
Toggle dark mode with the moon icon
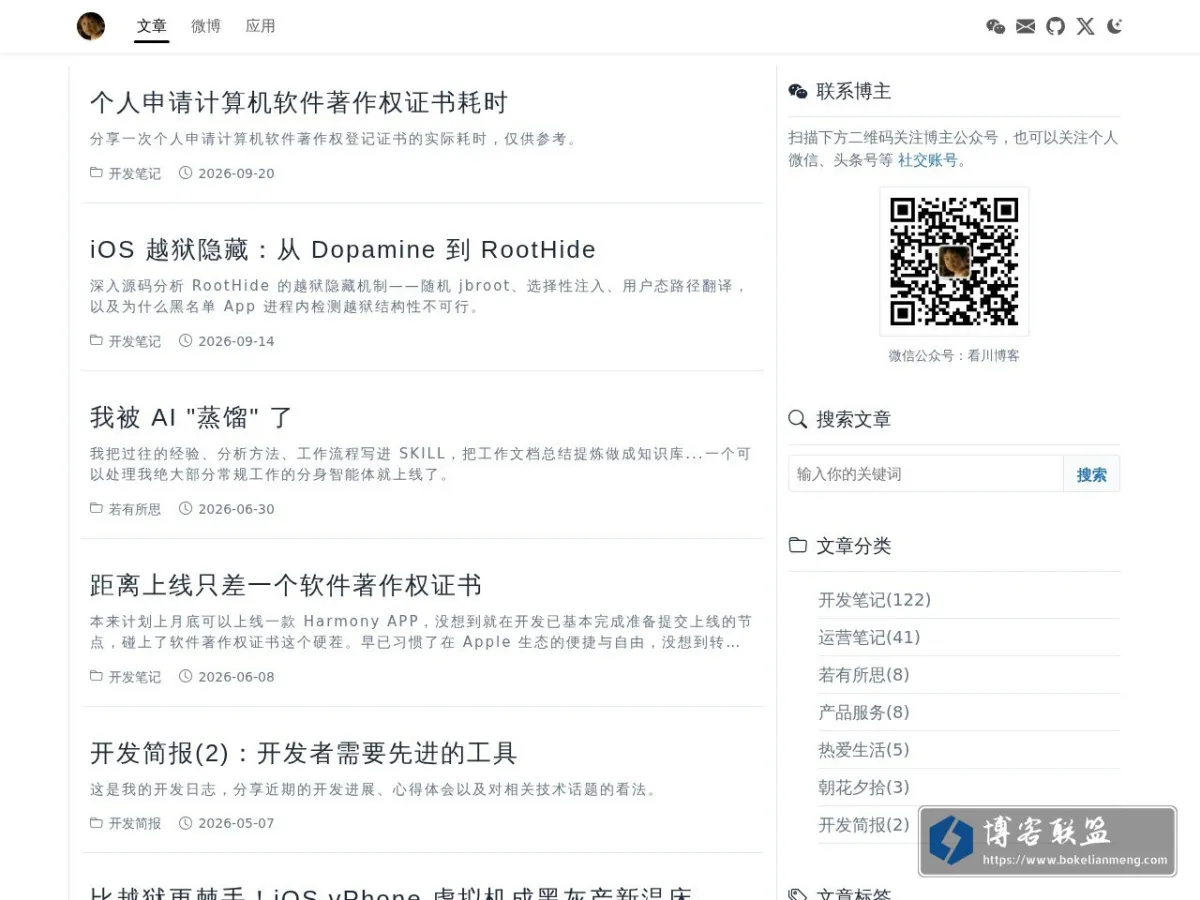(x=1114, y=26)
